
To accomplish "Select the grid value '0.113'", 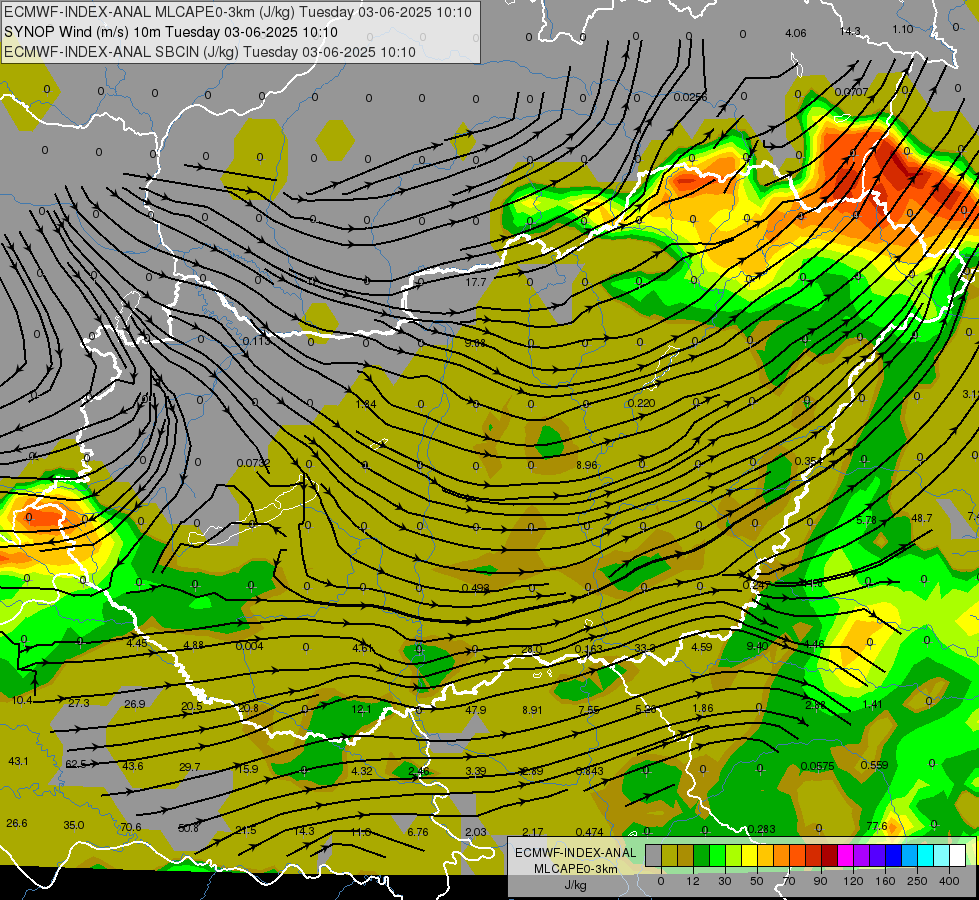I will point(257,341).
